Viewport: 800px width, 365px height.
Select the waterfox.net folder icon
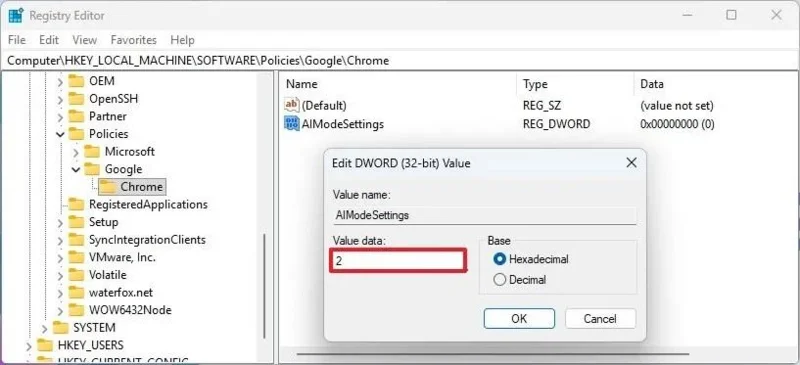coord(76,293)
